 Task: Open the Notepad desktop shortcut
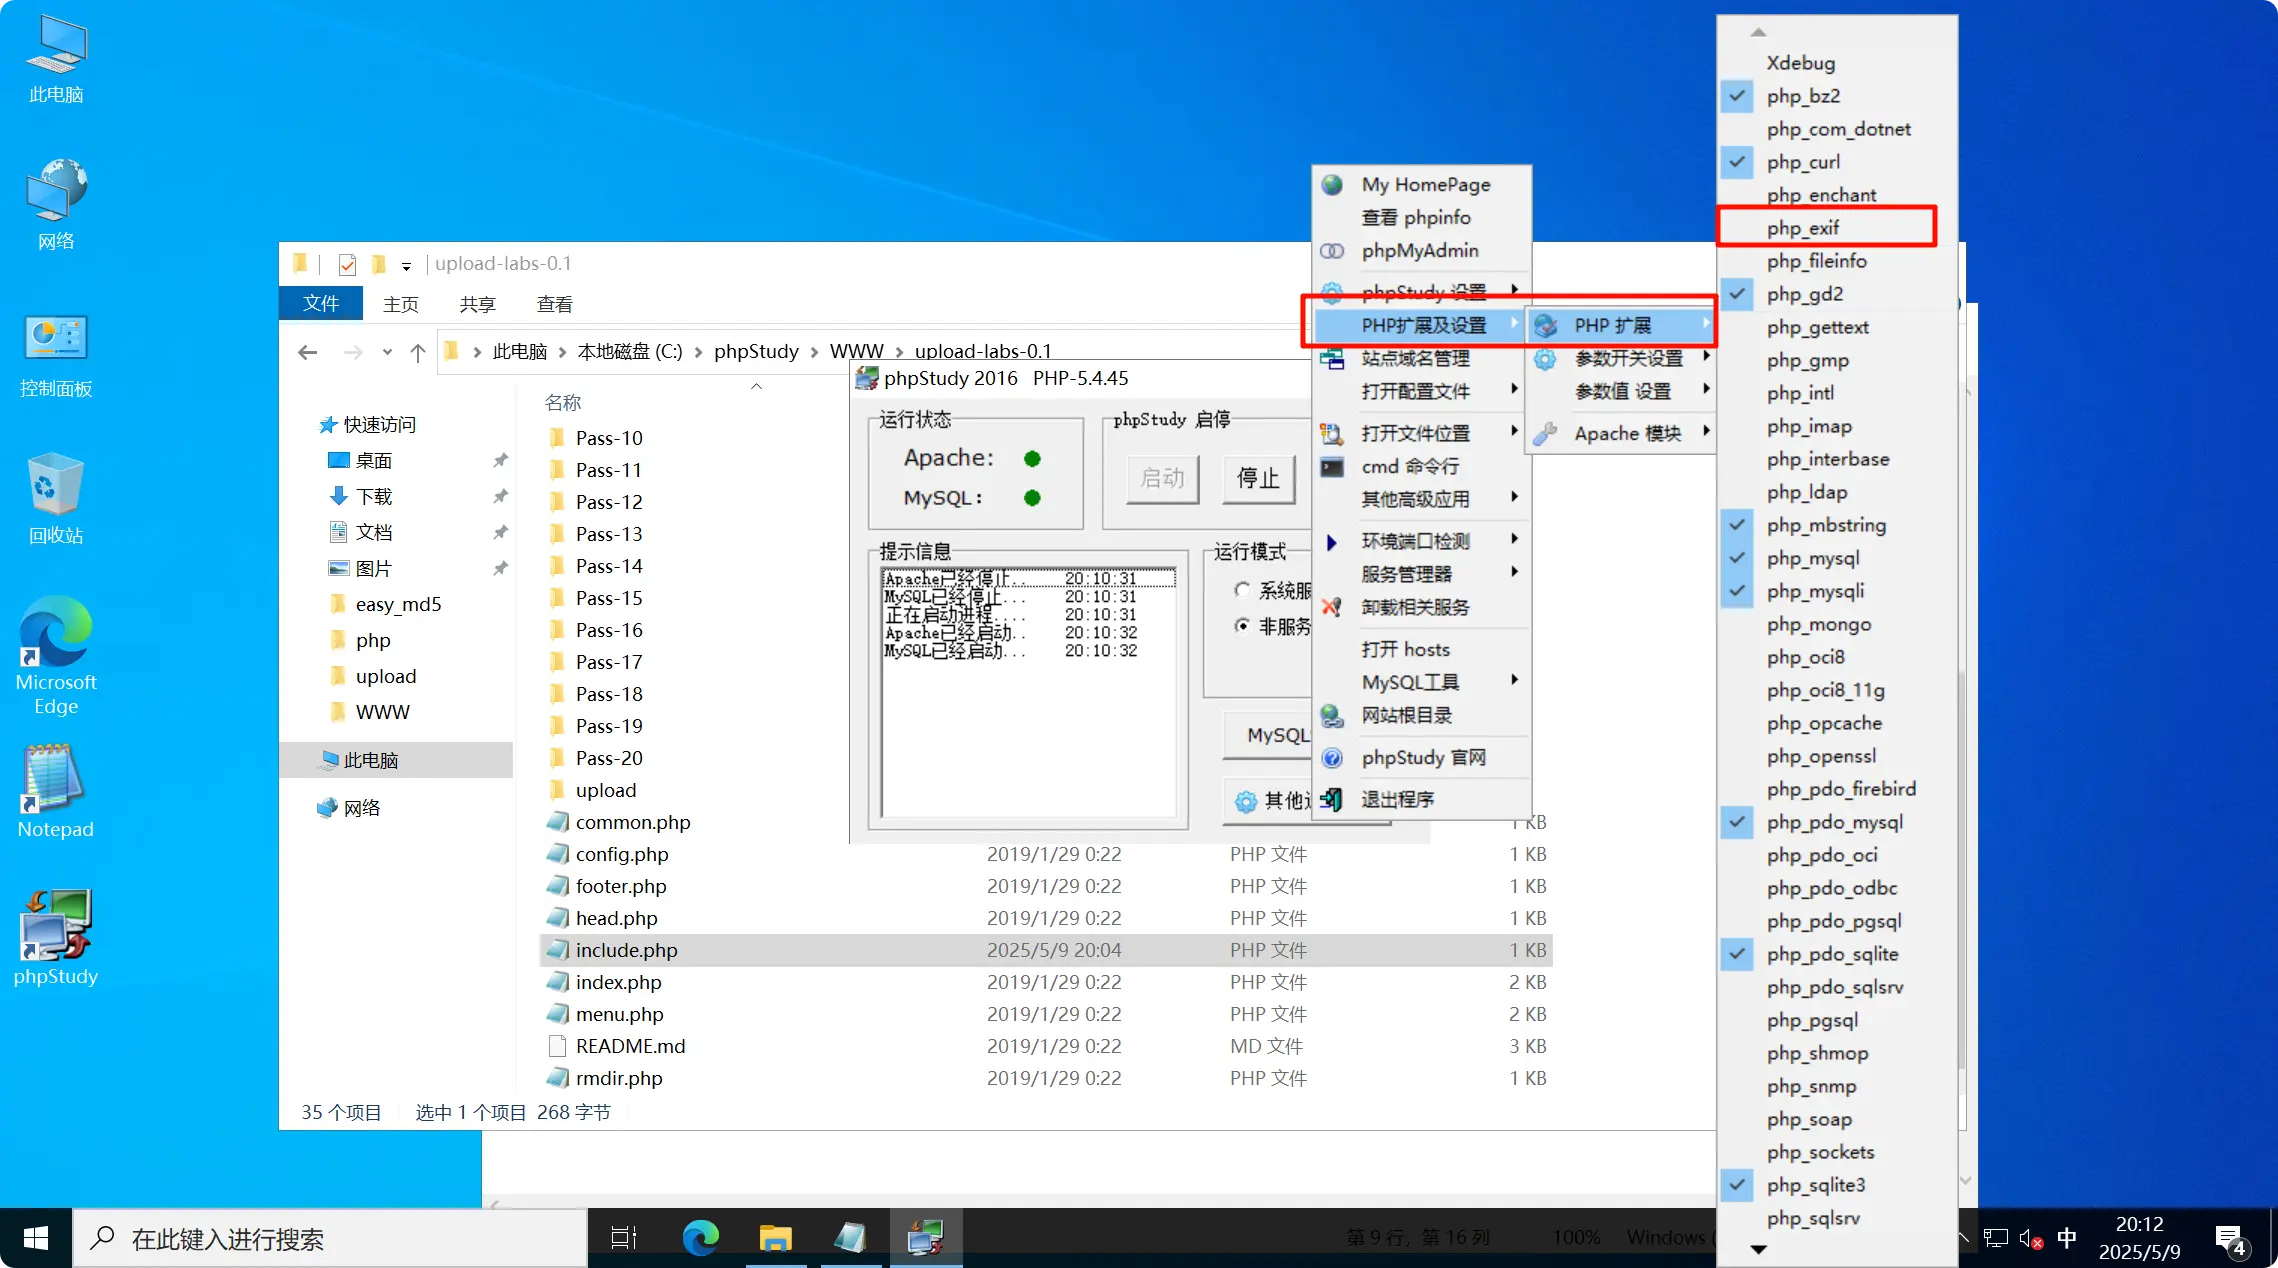point(56,792)
